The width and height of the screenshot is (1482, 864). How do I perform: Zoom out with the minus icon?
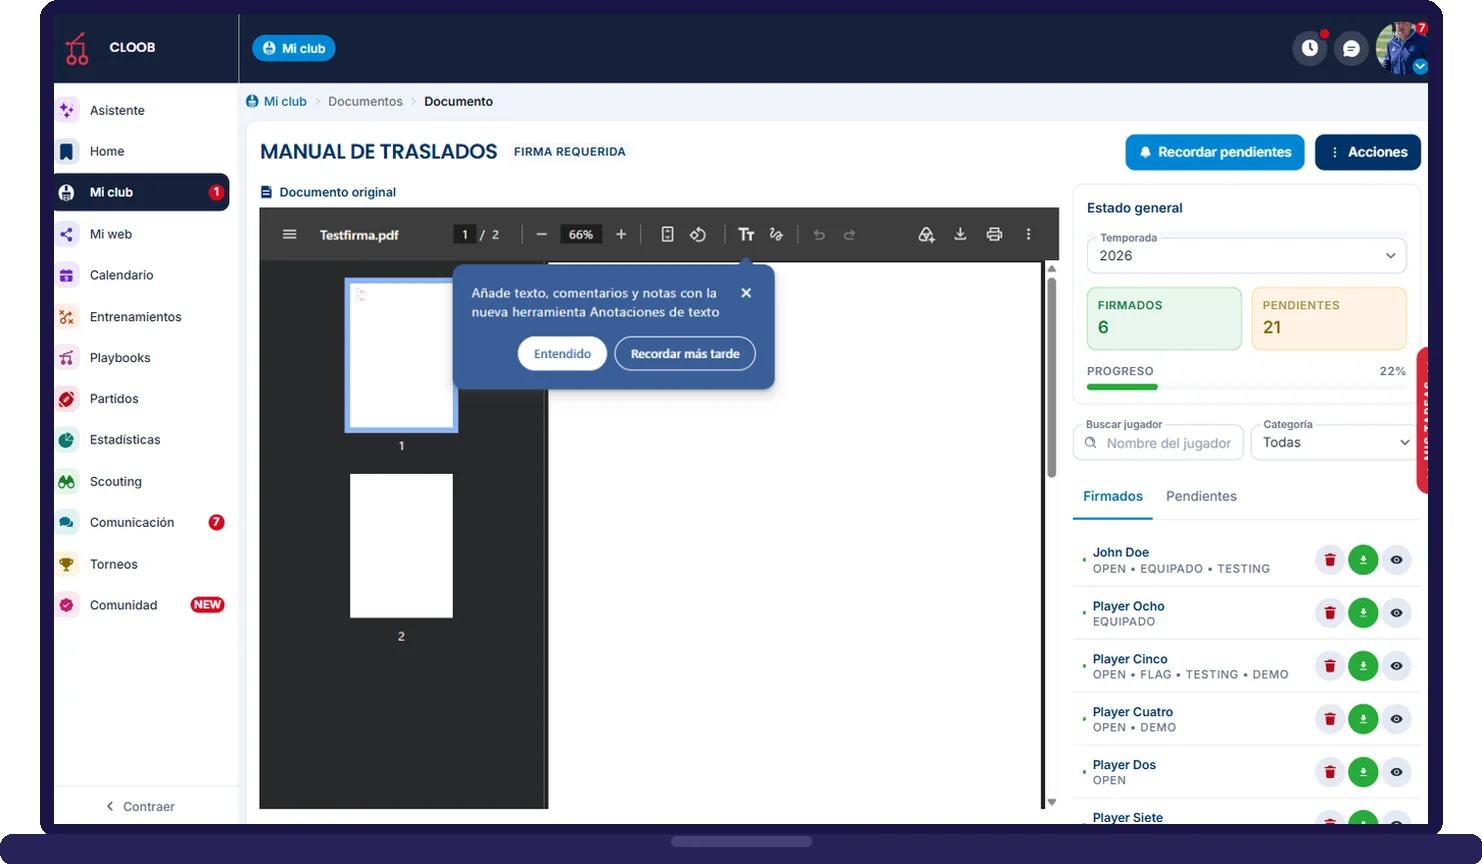click(541, 234)
